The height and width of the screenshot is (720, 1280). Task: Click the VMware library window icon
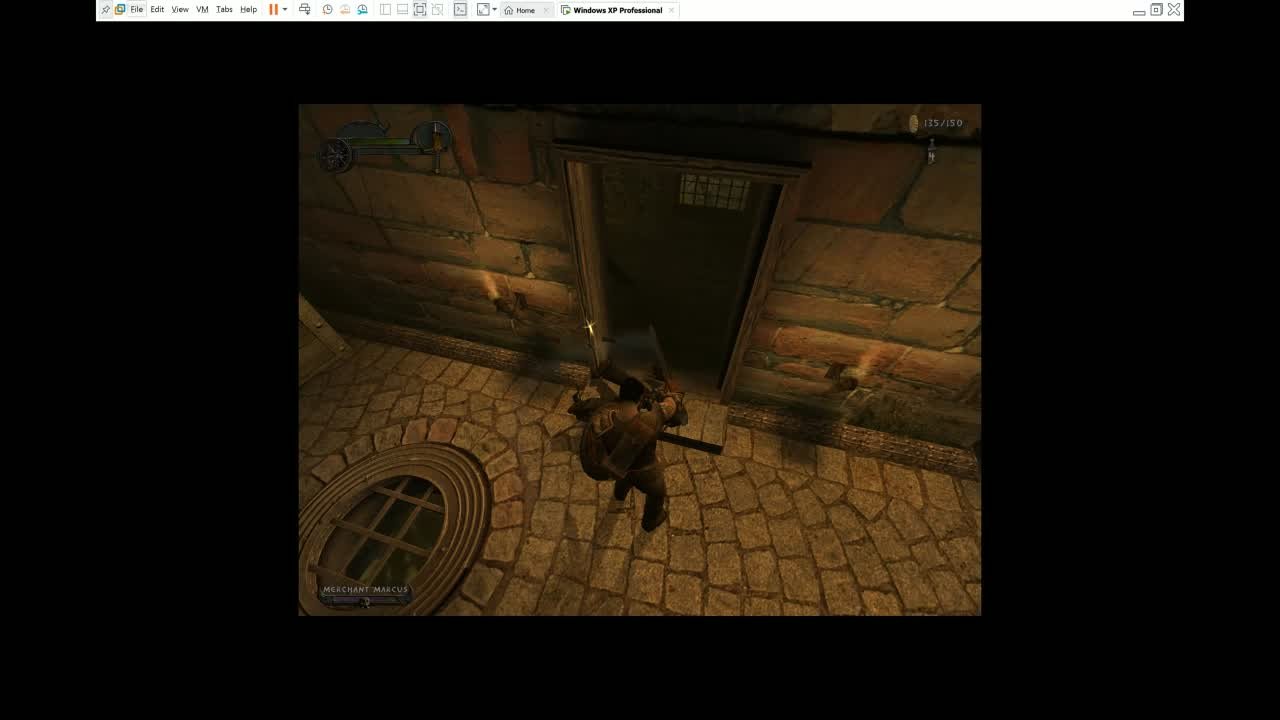120,10
